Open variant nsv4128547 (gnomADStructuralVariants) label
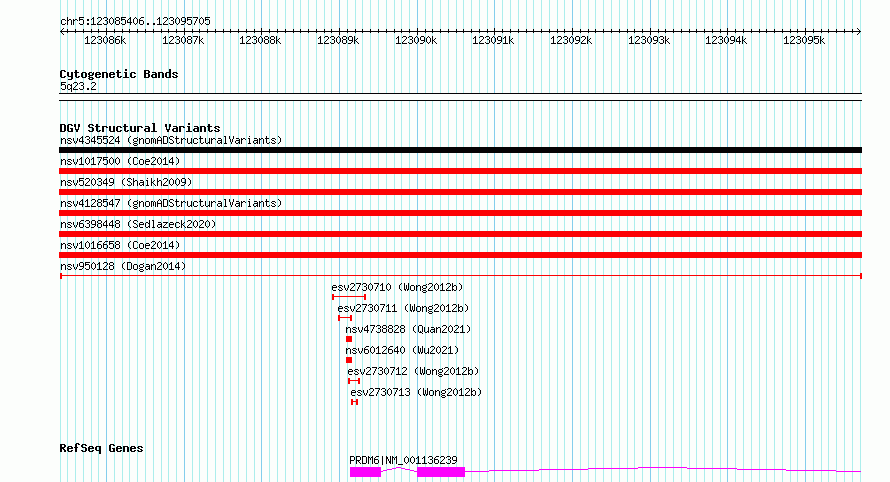This screenshot has height=482, width=890. 171,203
